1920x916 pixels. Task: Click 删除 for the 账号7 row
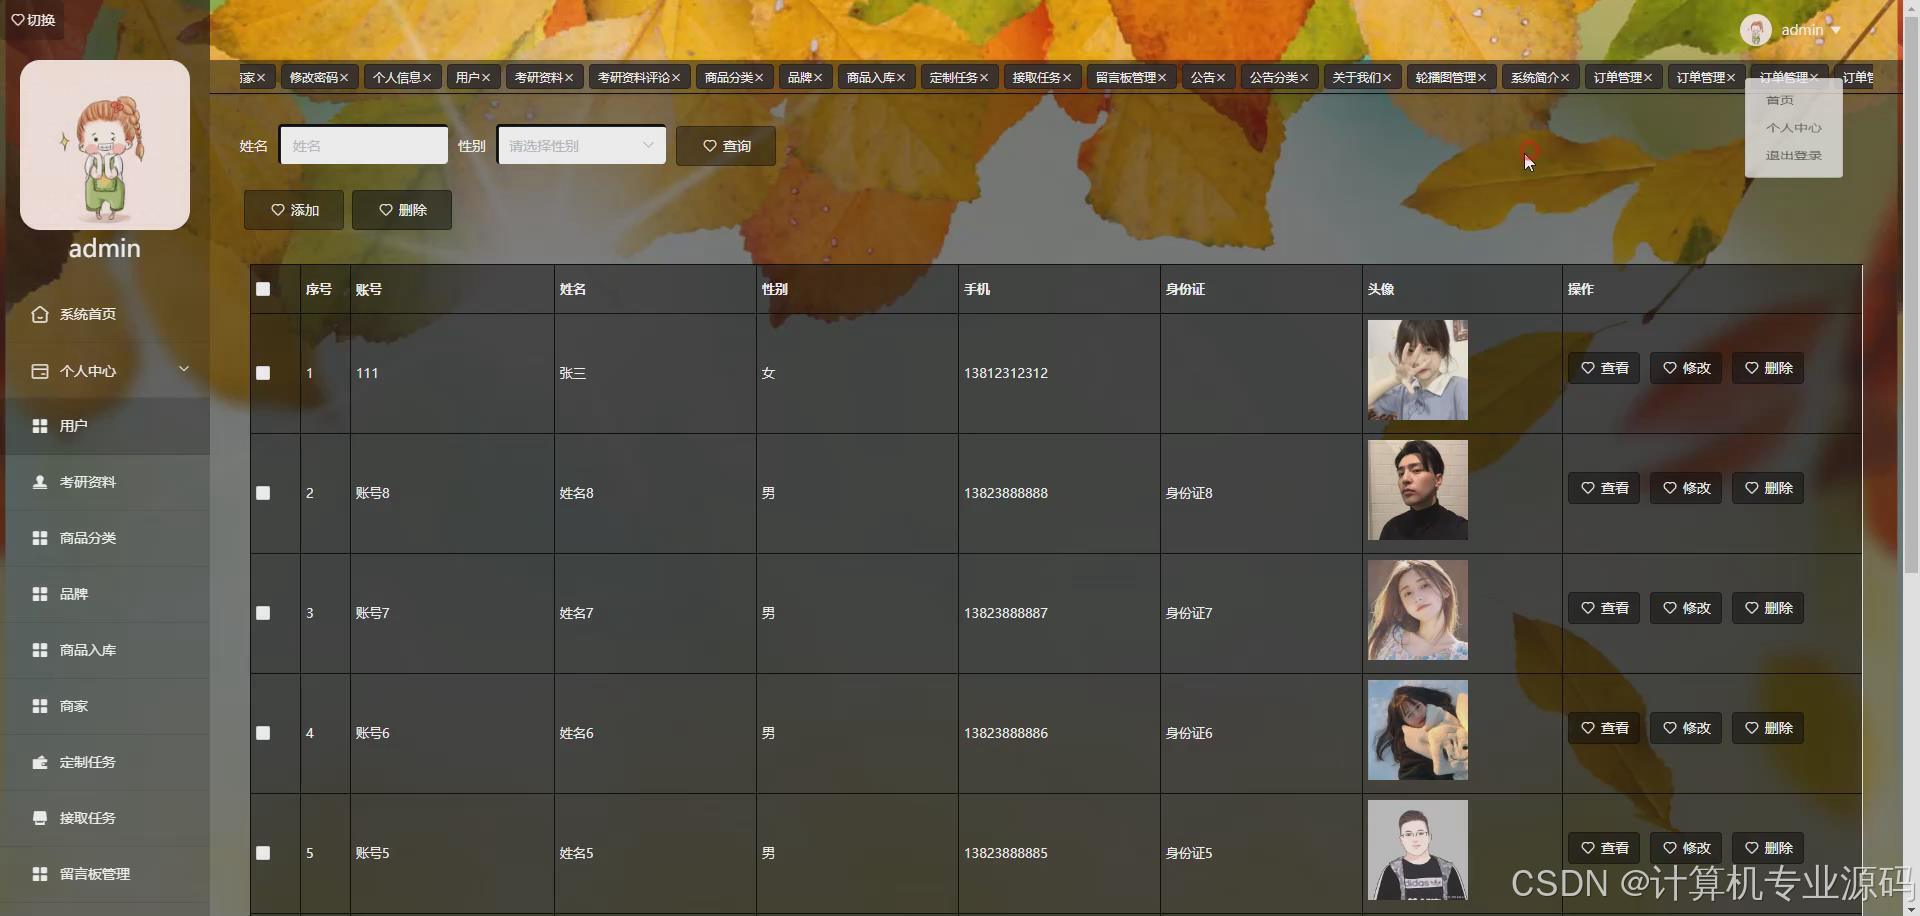[x=1768, y=608]
